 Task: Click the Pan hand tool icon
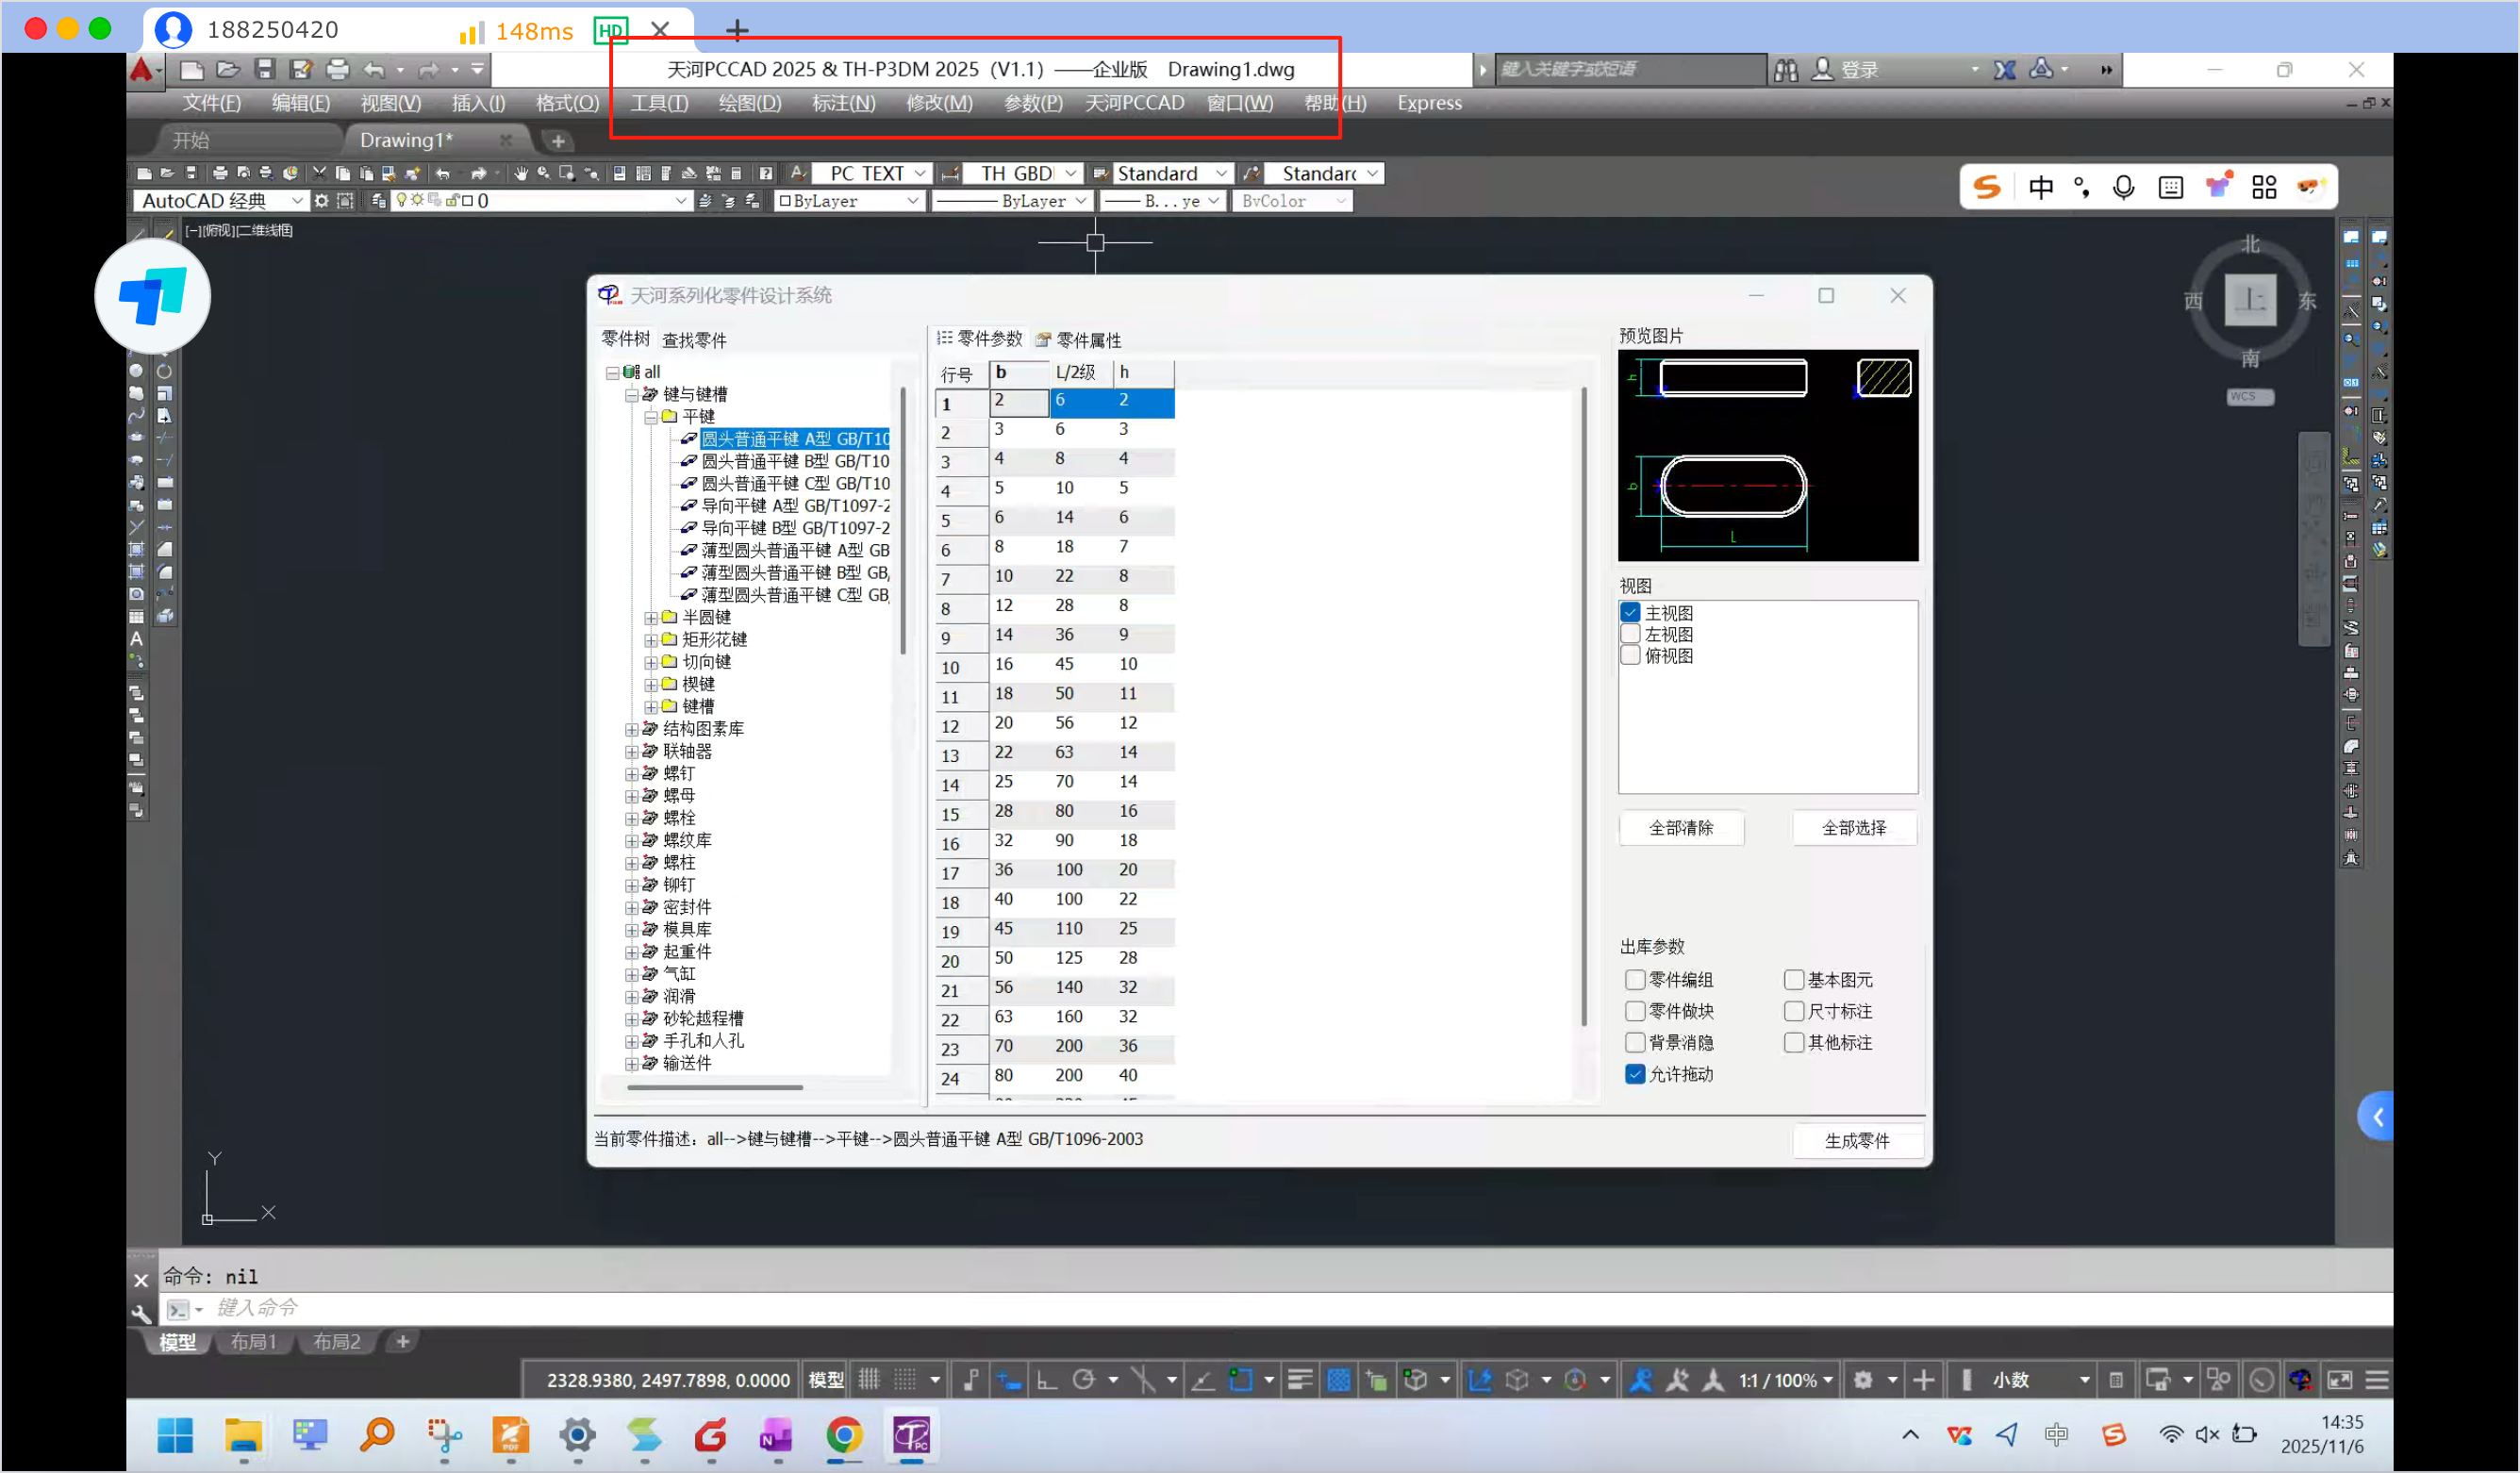[x=521, y=173]
